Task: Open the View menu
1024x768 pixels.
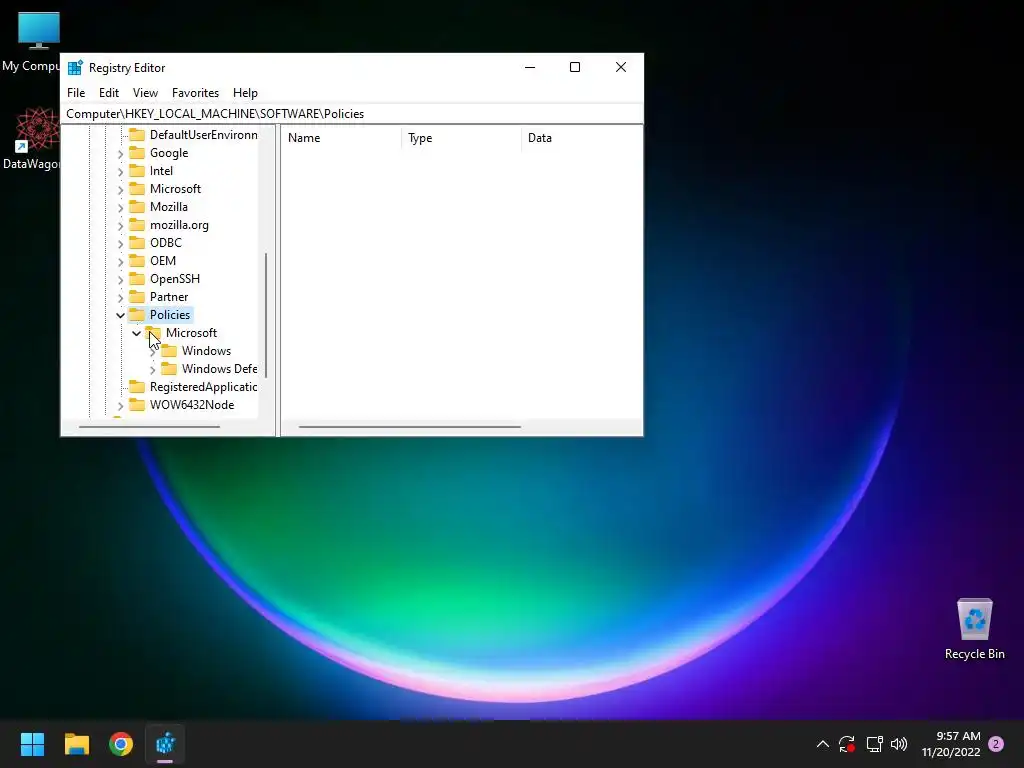Action: click(145, 93)
